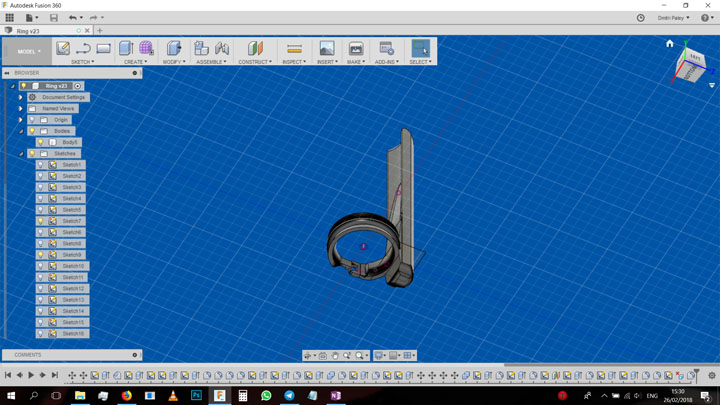Open the ASSEMBLE menu label
This screenshot has height=405, width=720.
tap(211, 62)
